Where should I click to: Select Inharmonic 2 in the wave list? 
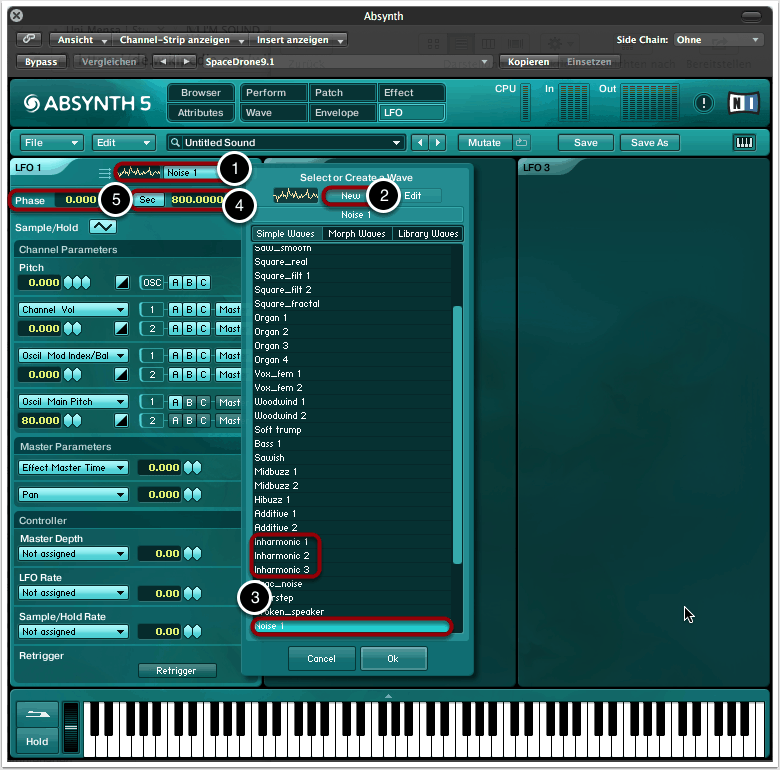tap(282, 556)
